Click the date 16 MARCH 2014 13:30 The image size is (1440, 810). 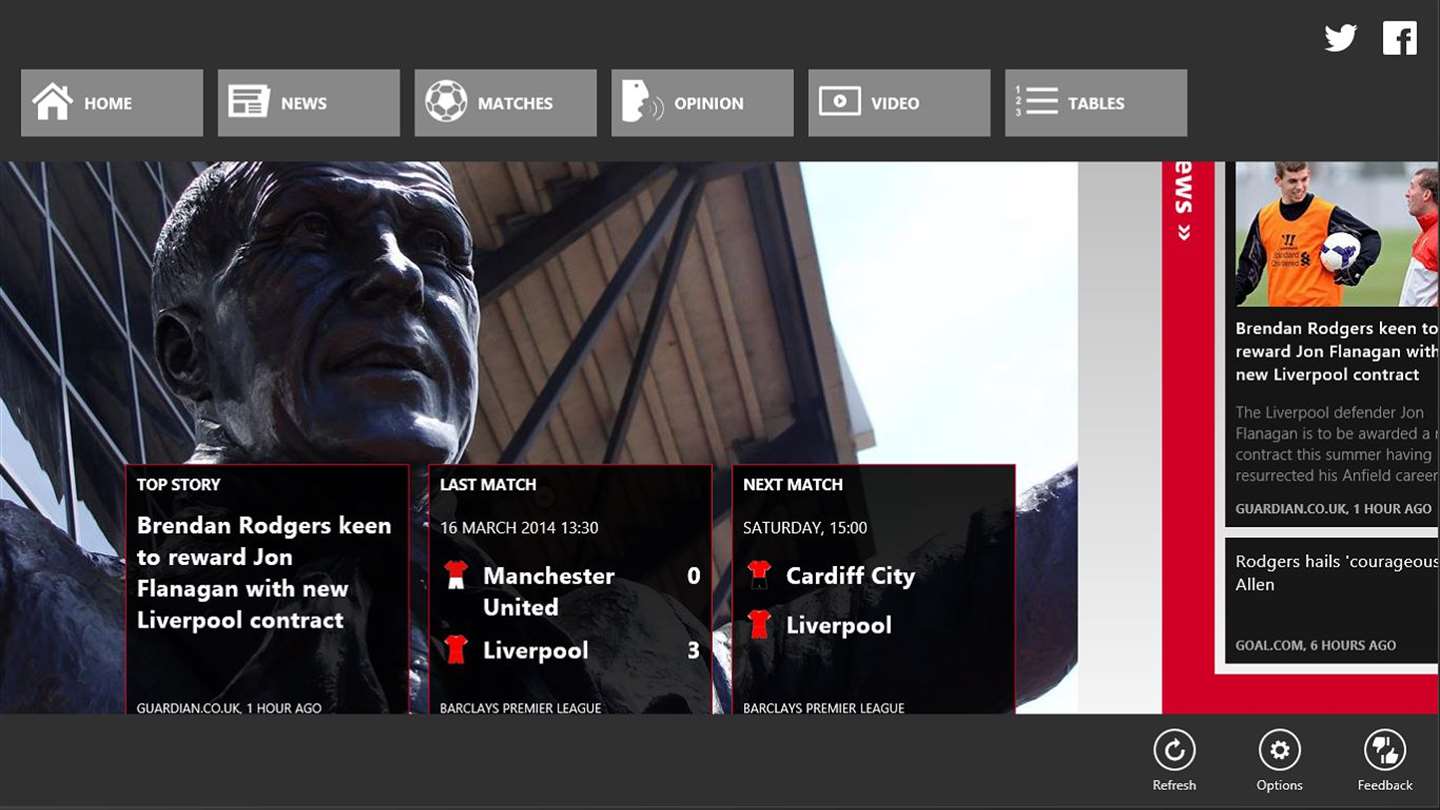tap(519, 528)
